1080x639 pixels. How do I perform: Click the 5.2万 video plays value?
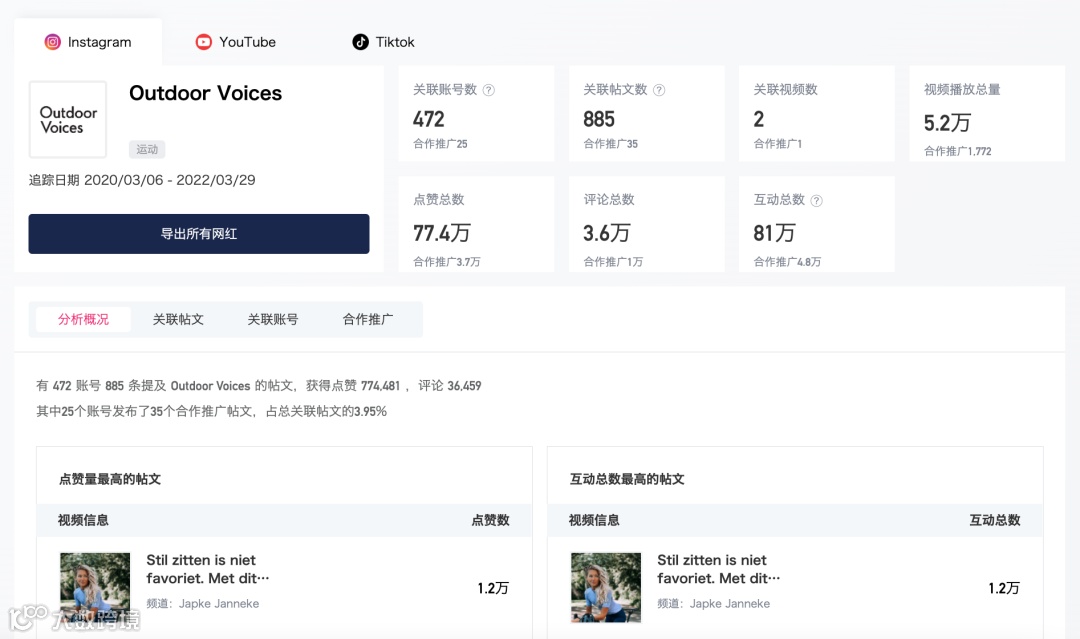(x=947, y=123)
